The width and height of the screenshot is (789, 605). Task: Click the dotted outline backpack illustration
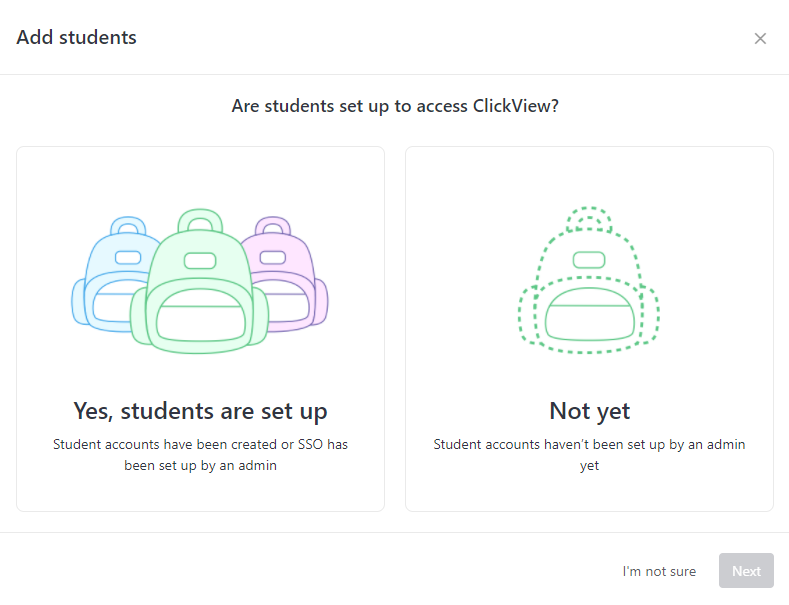pos(589,280)
